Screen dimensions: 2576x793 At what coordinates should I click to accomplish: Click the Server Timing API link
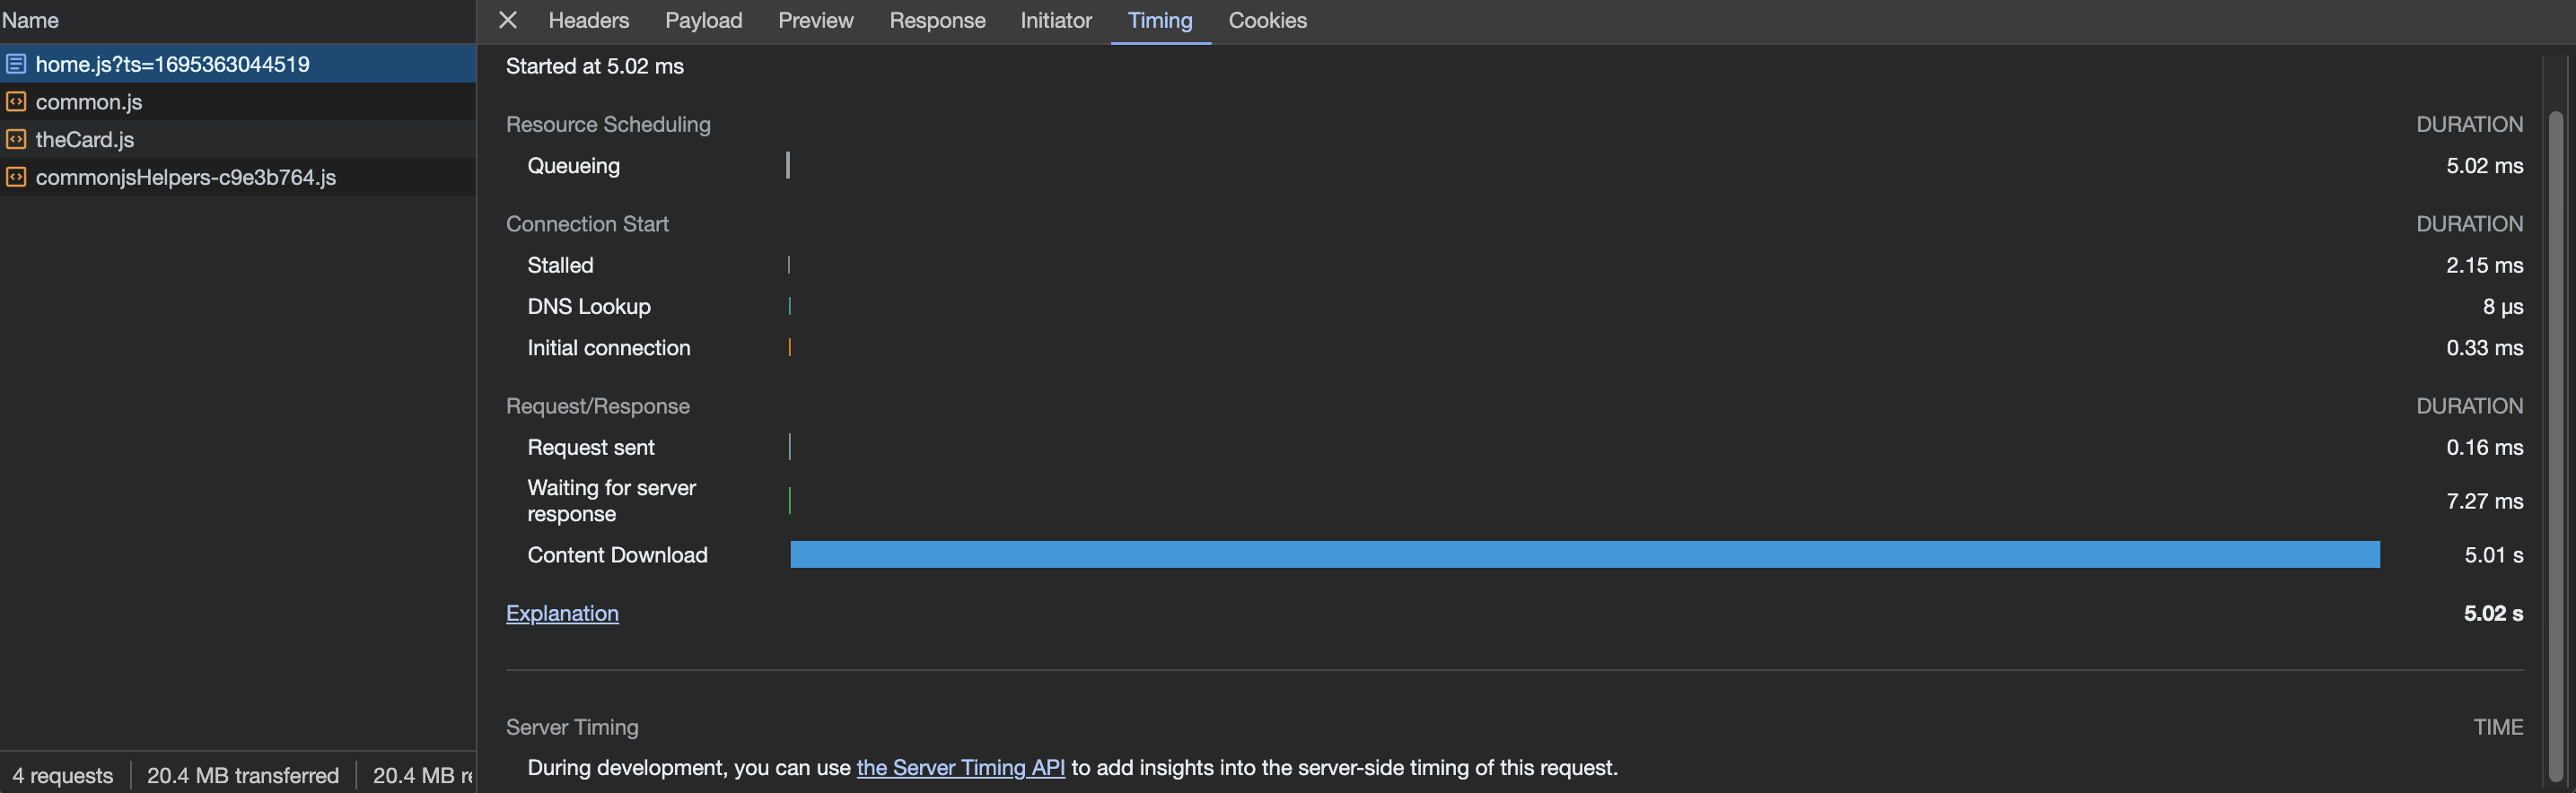pyautogui.click(x=960, y=768)
